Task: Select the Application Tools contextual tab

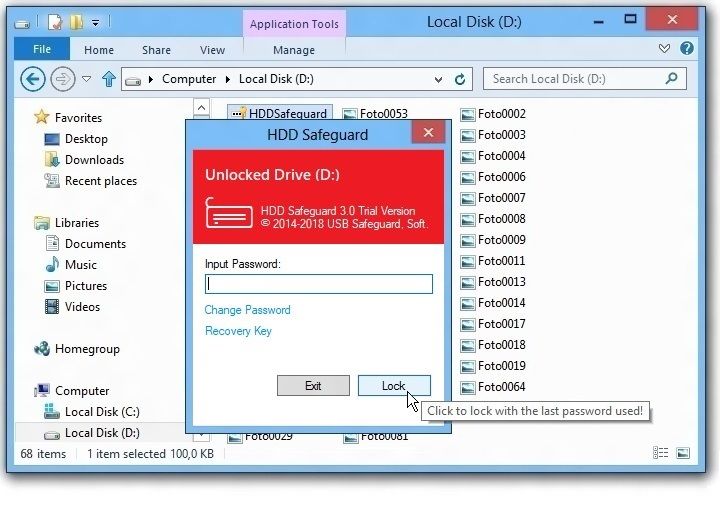Action: 294,24
